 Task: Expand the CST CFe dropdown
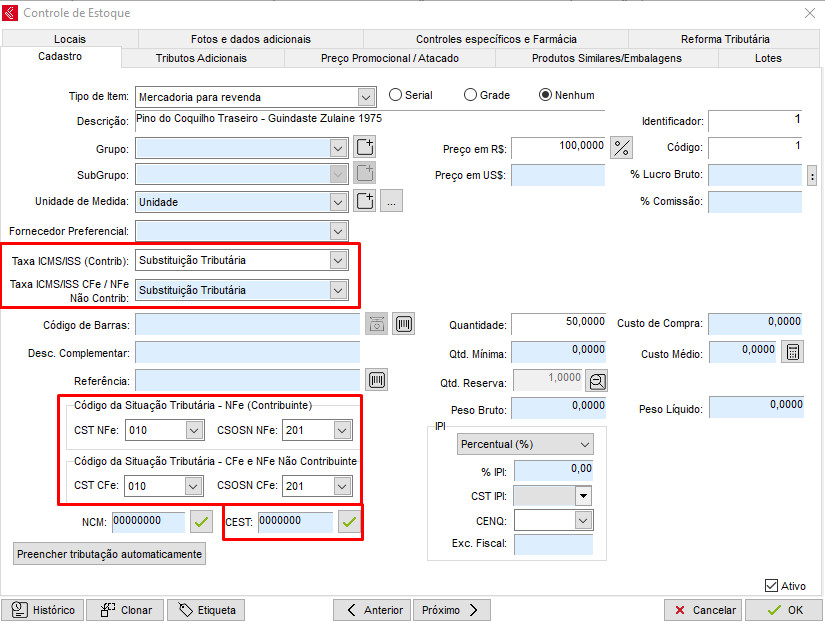coord(194,486)
